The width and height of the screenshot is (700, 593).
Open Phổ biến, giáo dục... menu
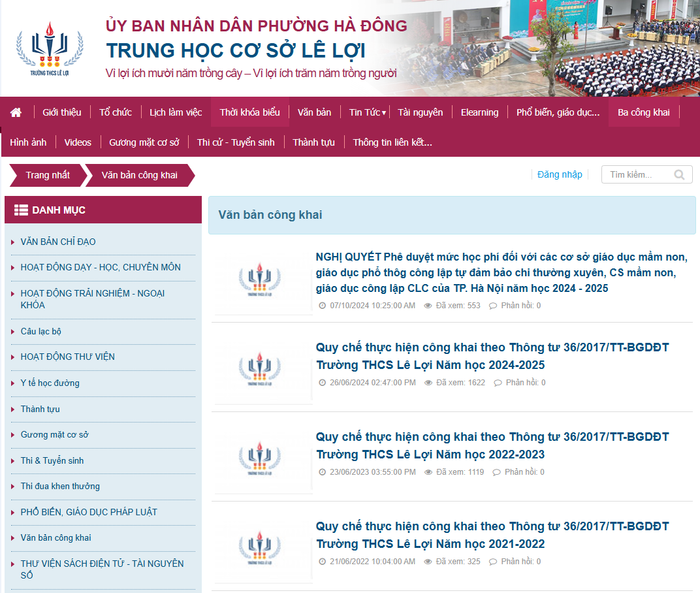tap(558, 113)
